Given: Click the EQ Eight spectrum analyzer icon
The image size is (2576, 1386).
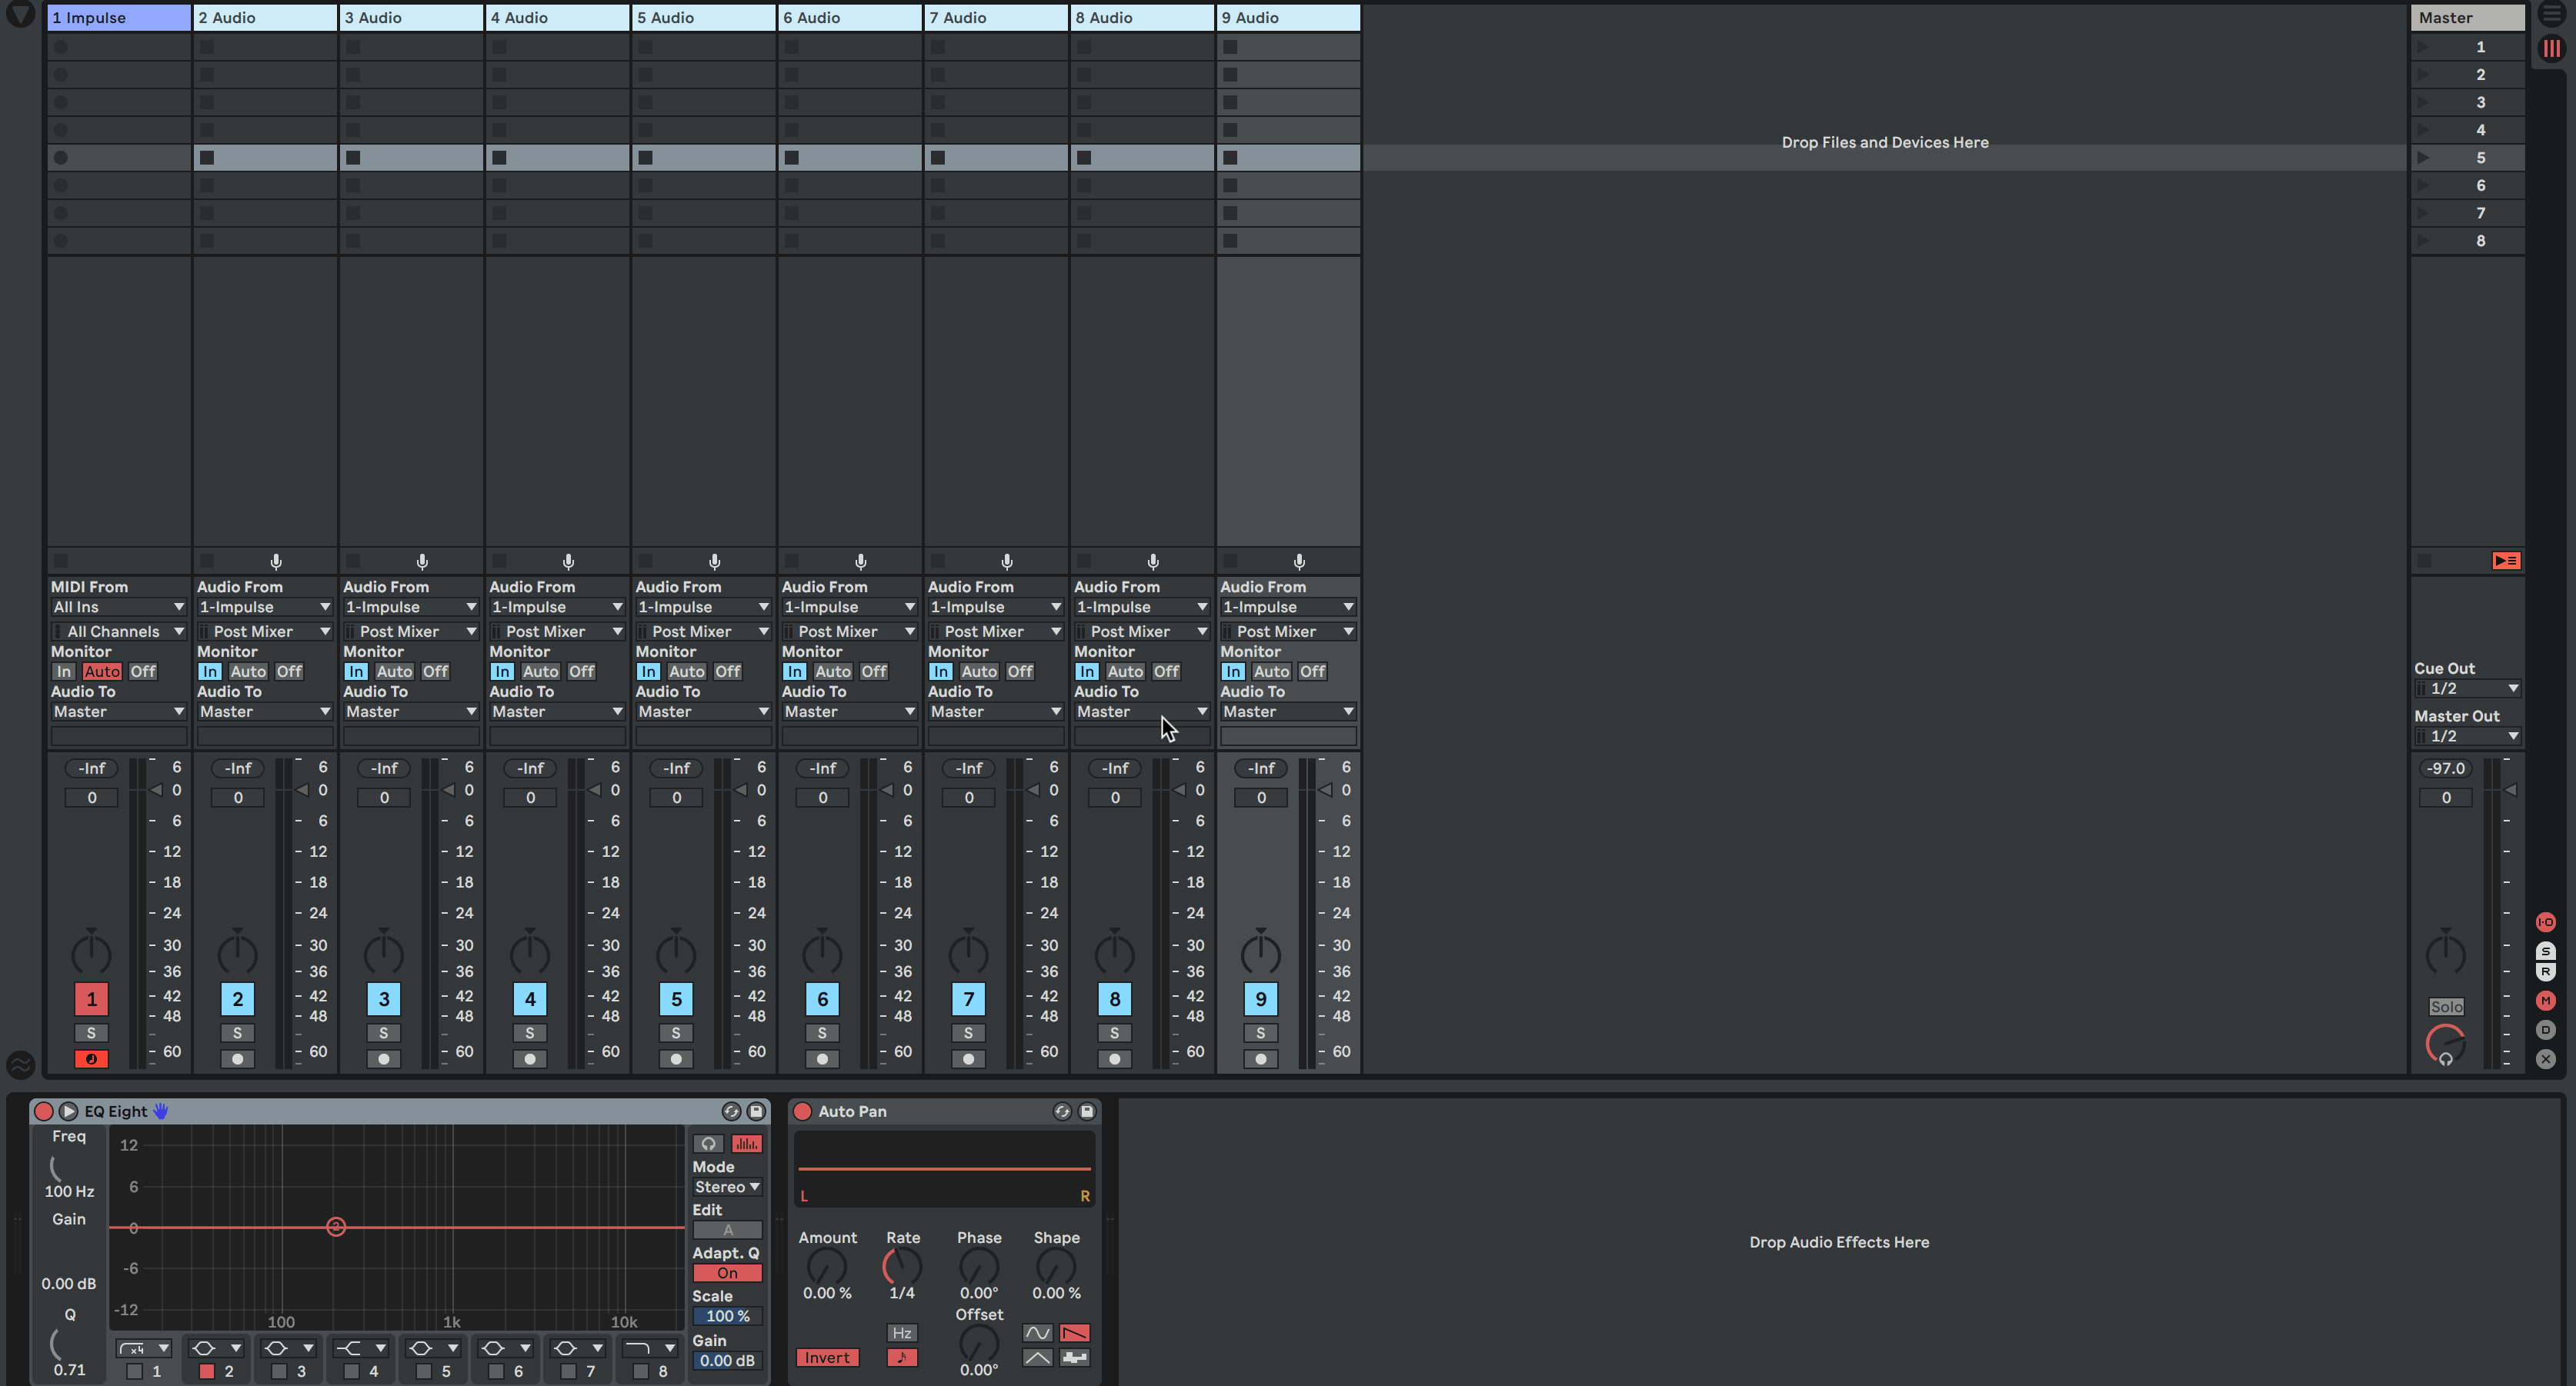Looking at the screenshot, I should (x=746, y=1144).
